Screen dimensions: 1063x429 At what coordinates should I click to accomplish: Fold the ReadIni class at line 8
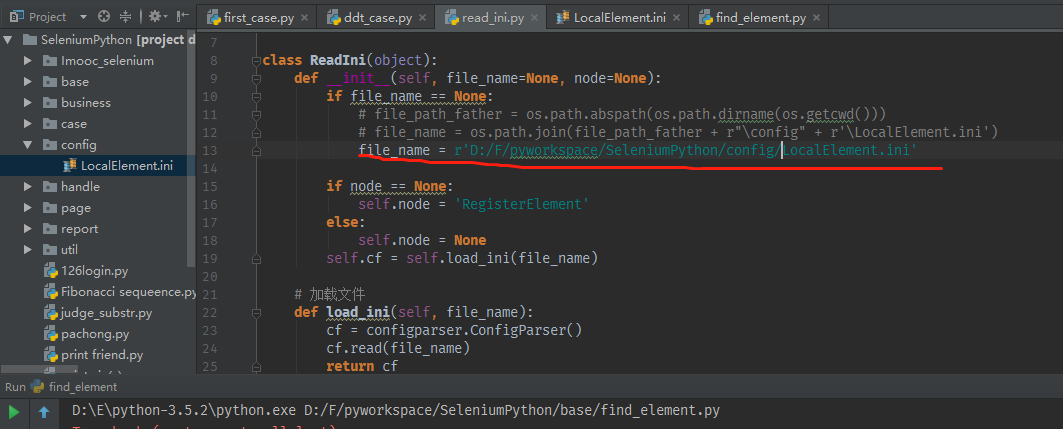[256, 60]
